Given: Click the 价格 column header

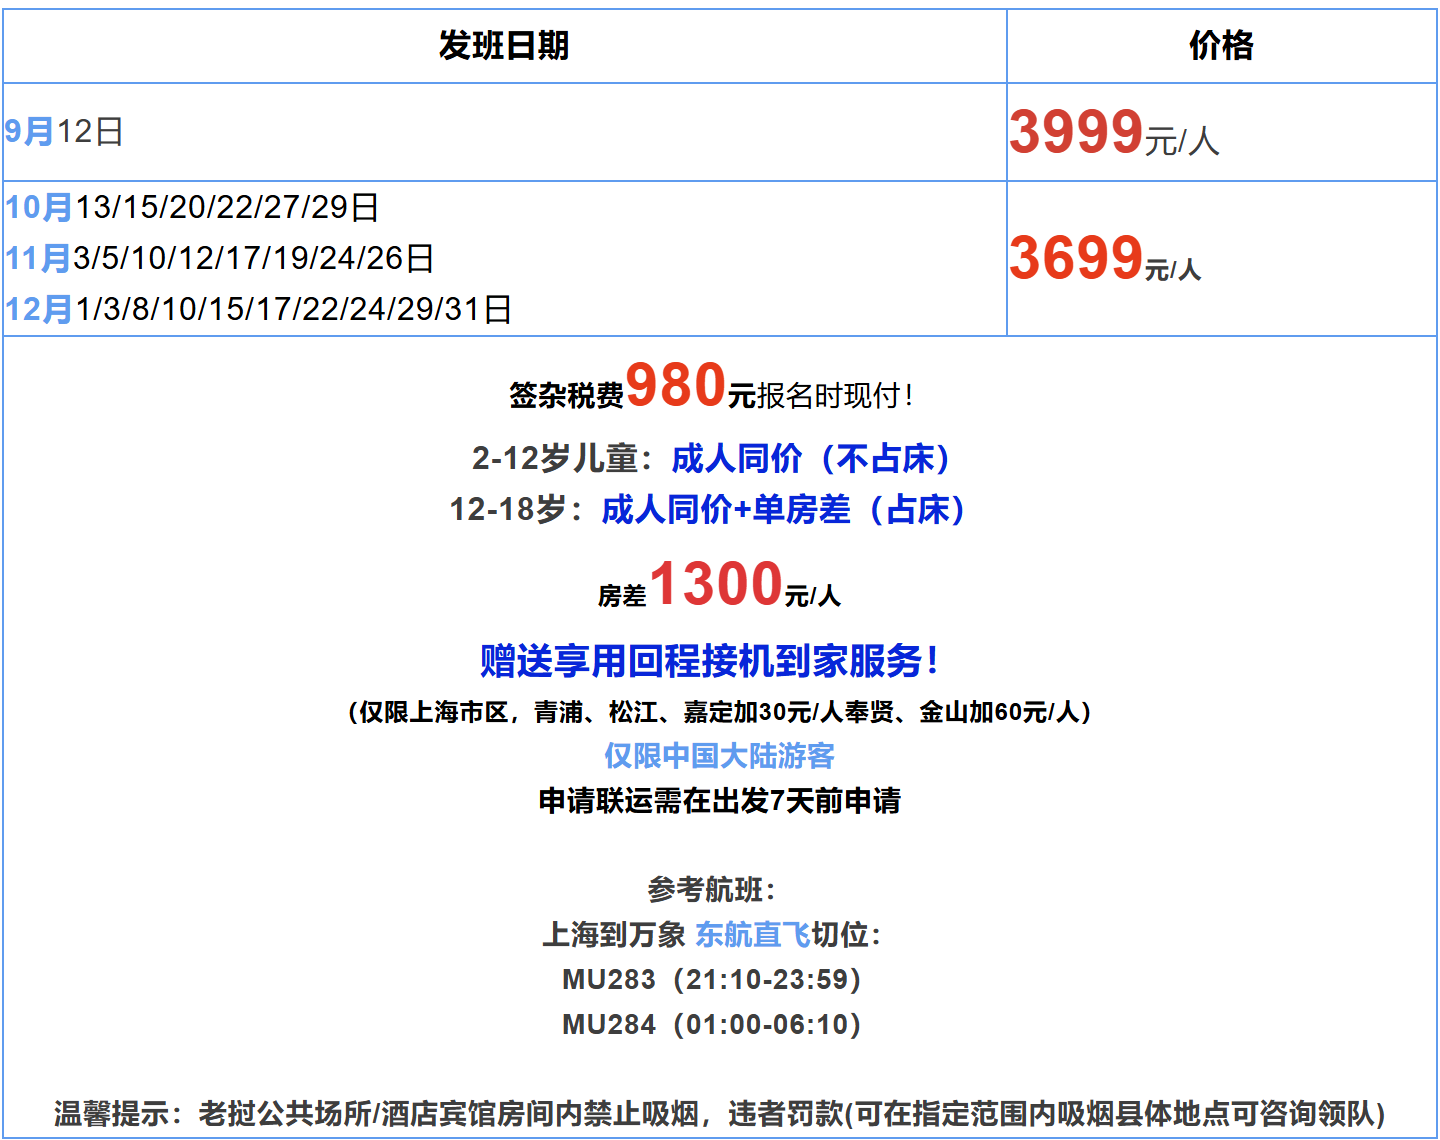Looking at the screenshot, I should 1222,44.
